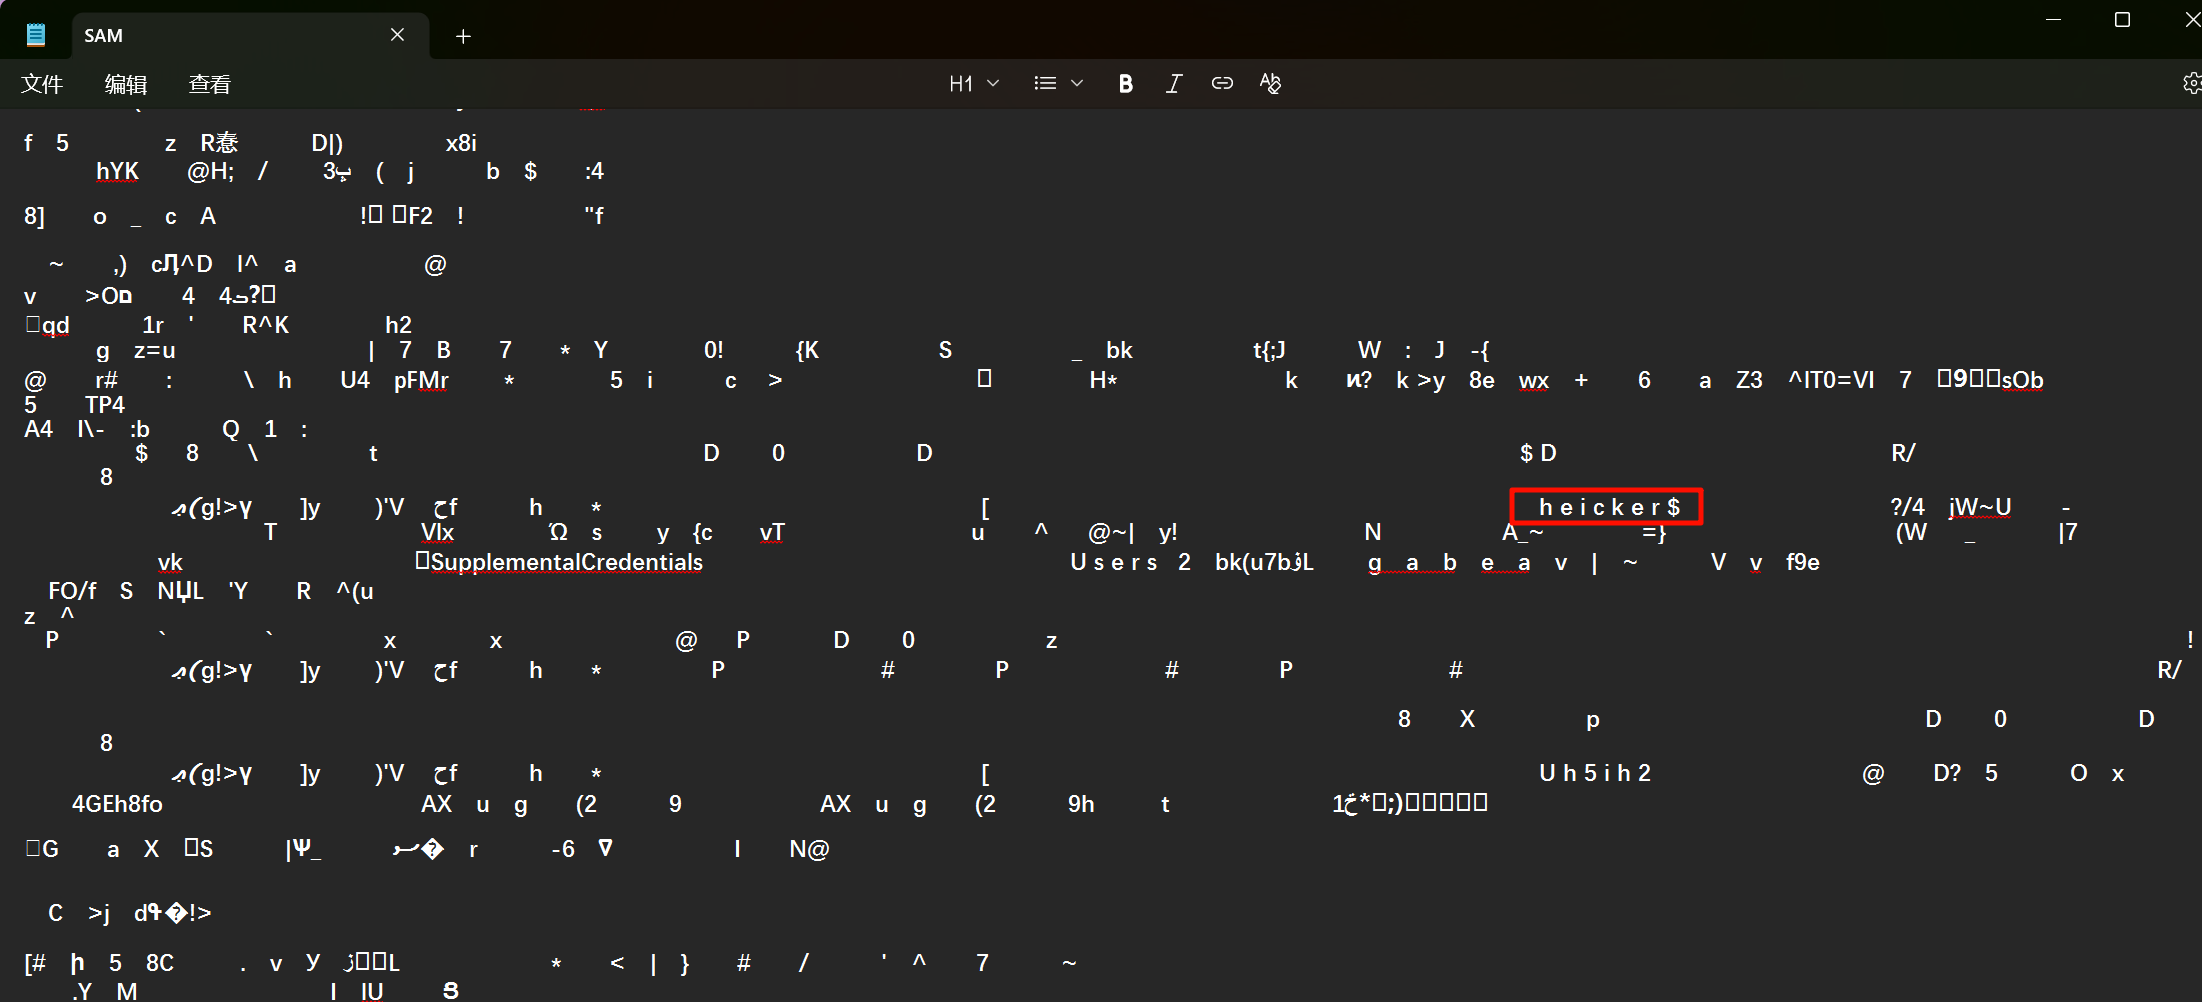Open the 编辑 menu

click(x=126, y=84)
